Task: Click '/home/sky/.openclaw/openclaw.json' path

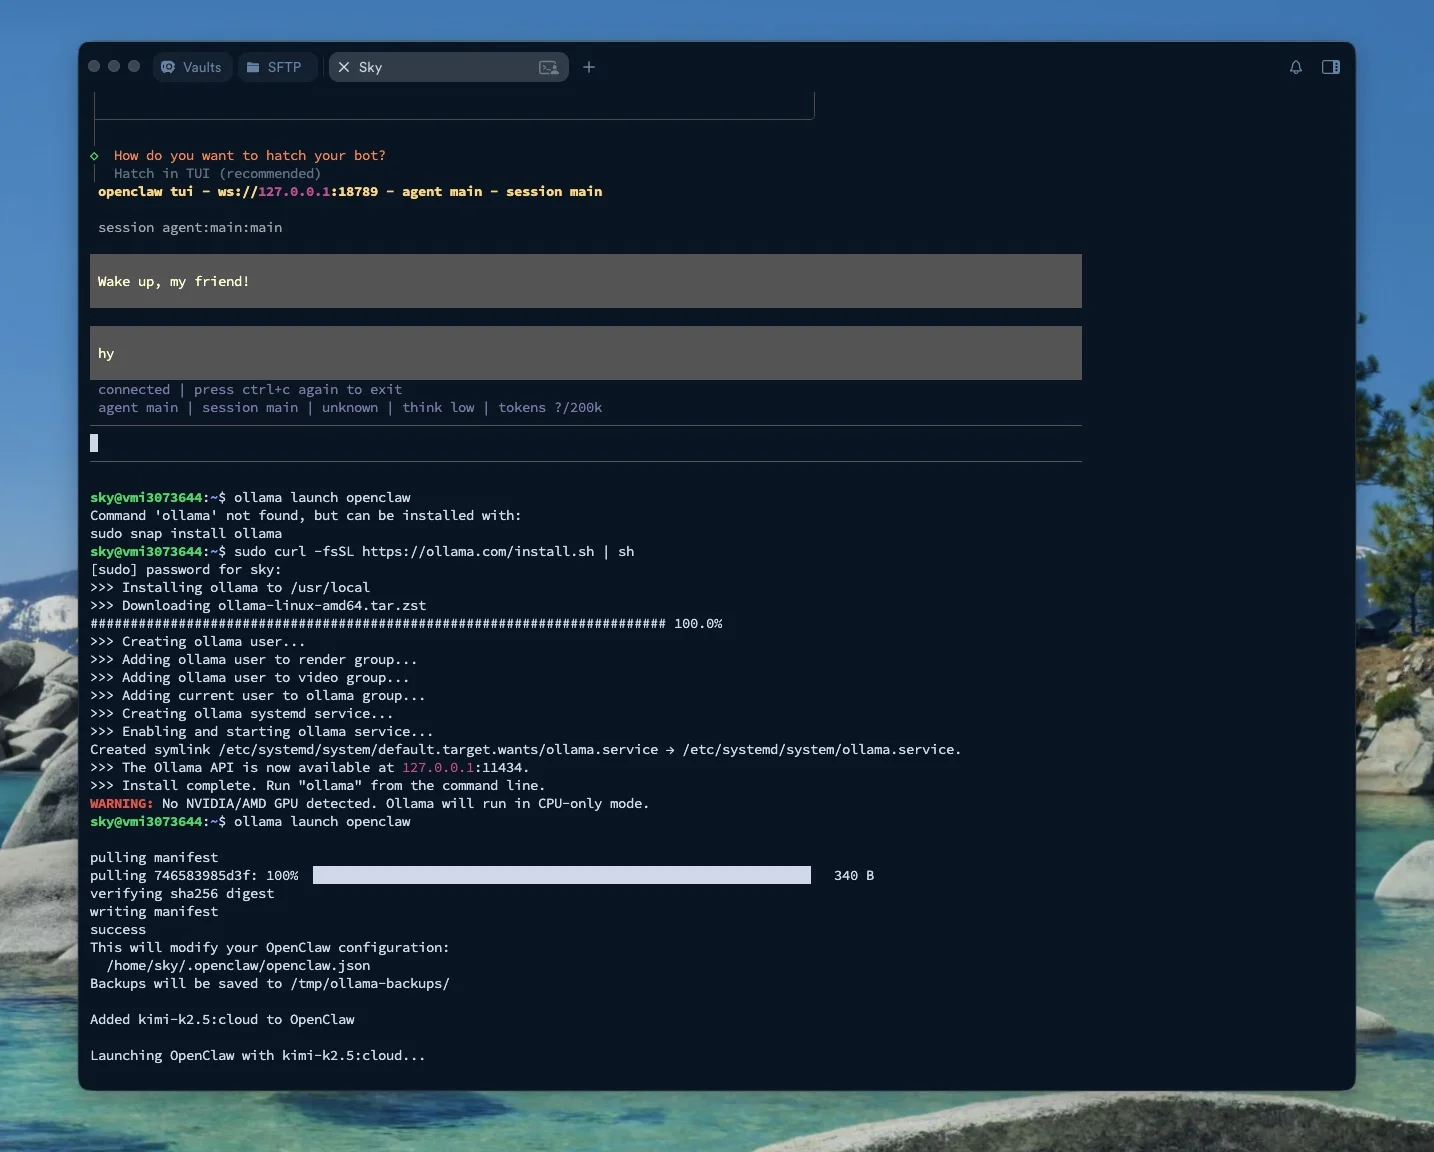Action: [238, 965]
